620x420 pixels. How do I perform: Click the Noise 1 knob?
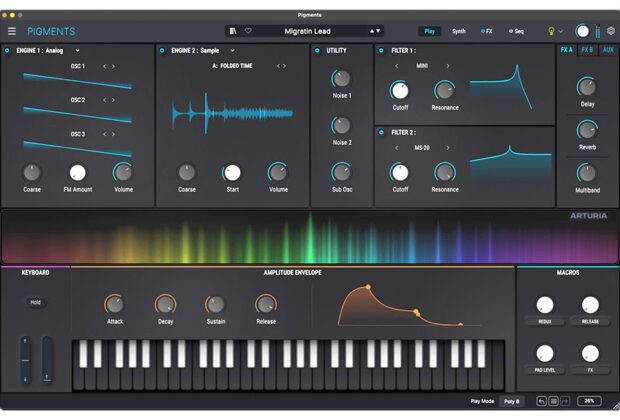(x=341, y=79)
